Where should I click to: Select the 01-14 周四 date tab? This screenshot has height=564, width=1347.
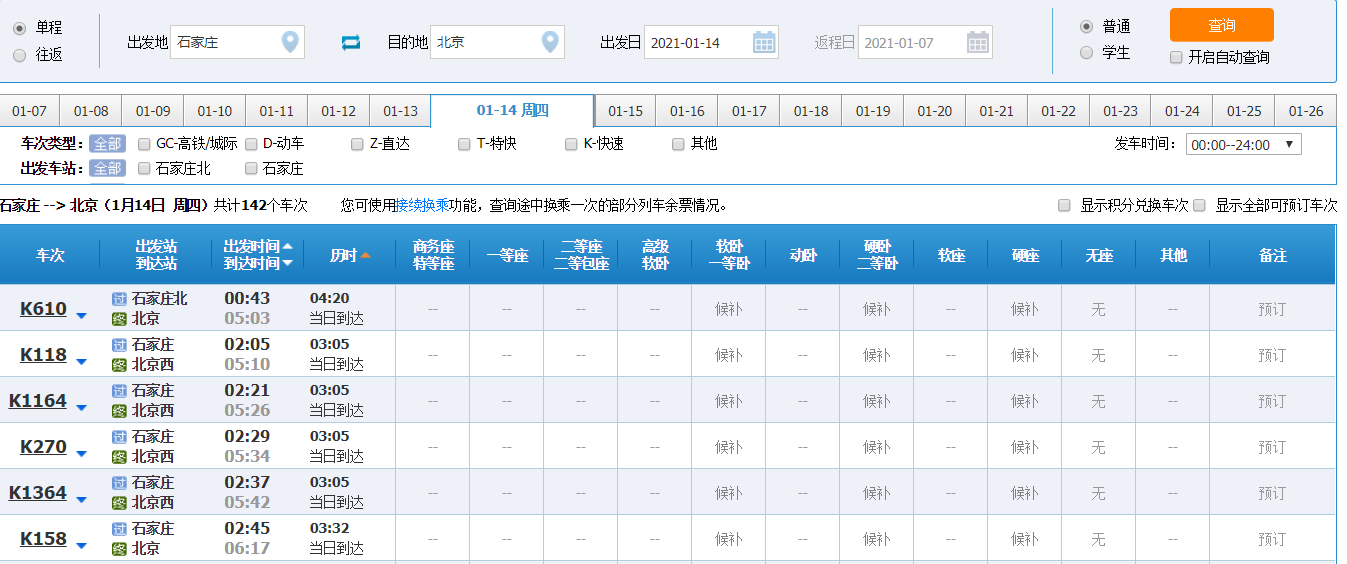[513, 110]
